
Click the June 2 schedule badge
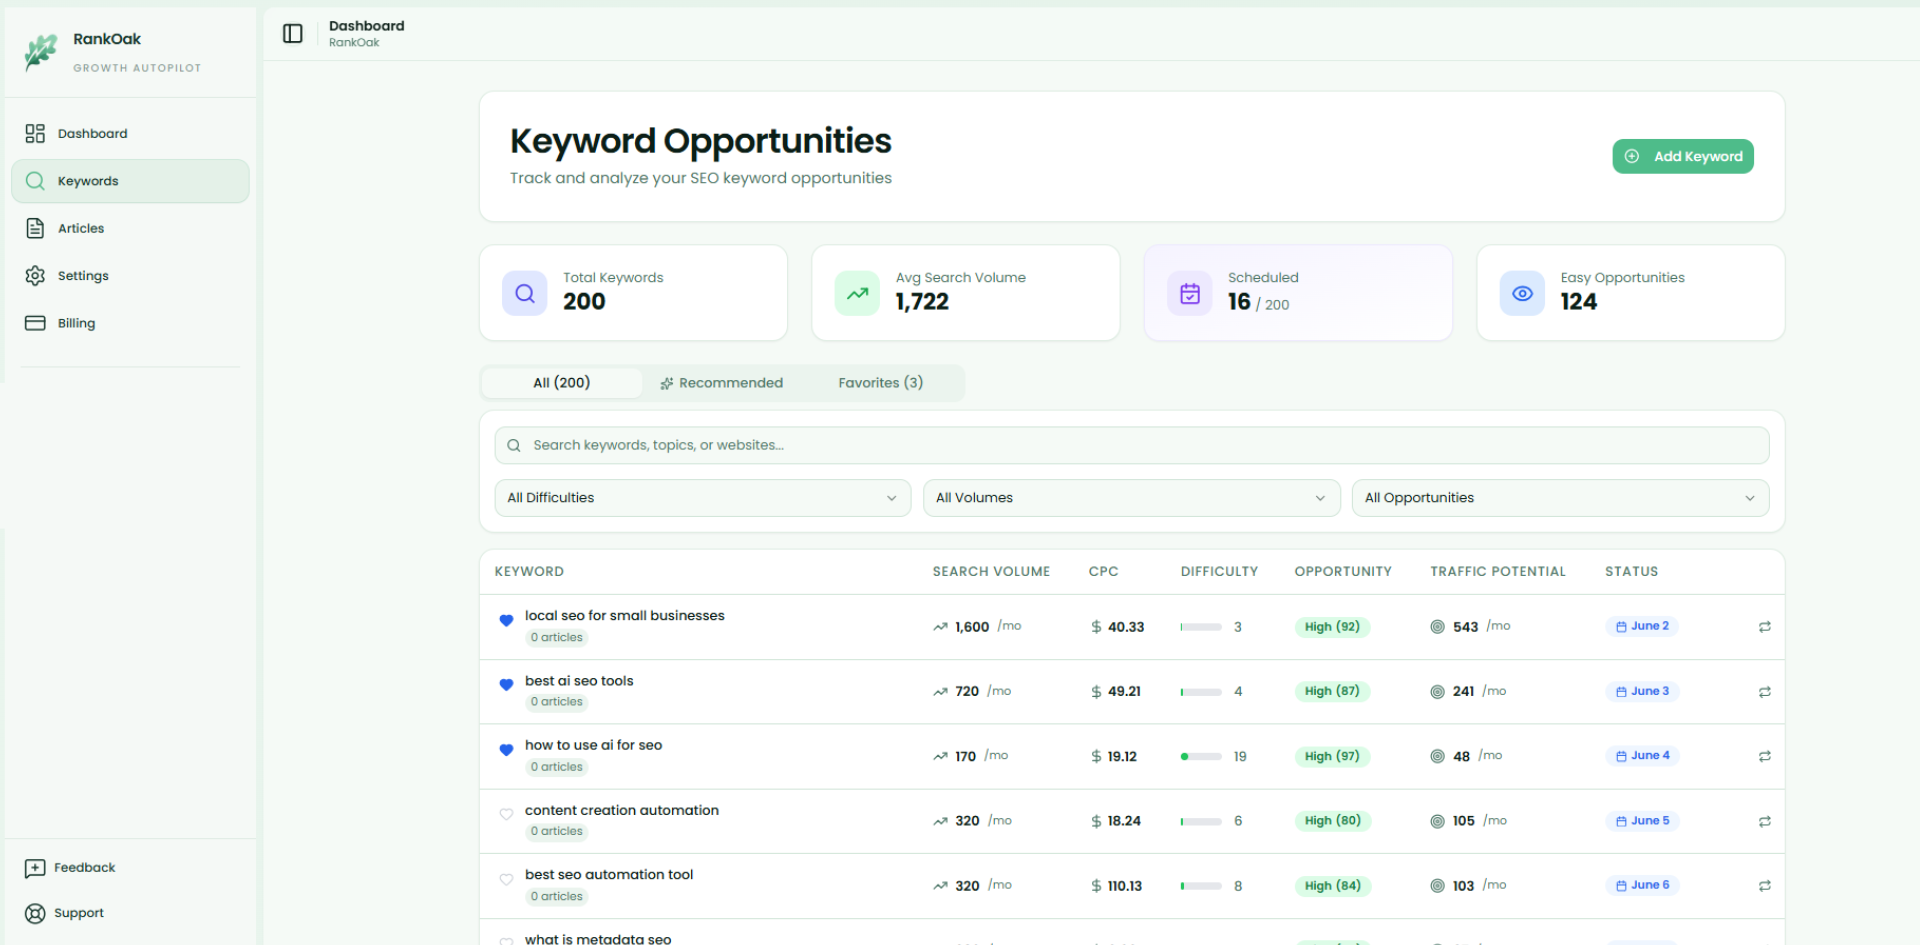click(1642, 626)
